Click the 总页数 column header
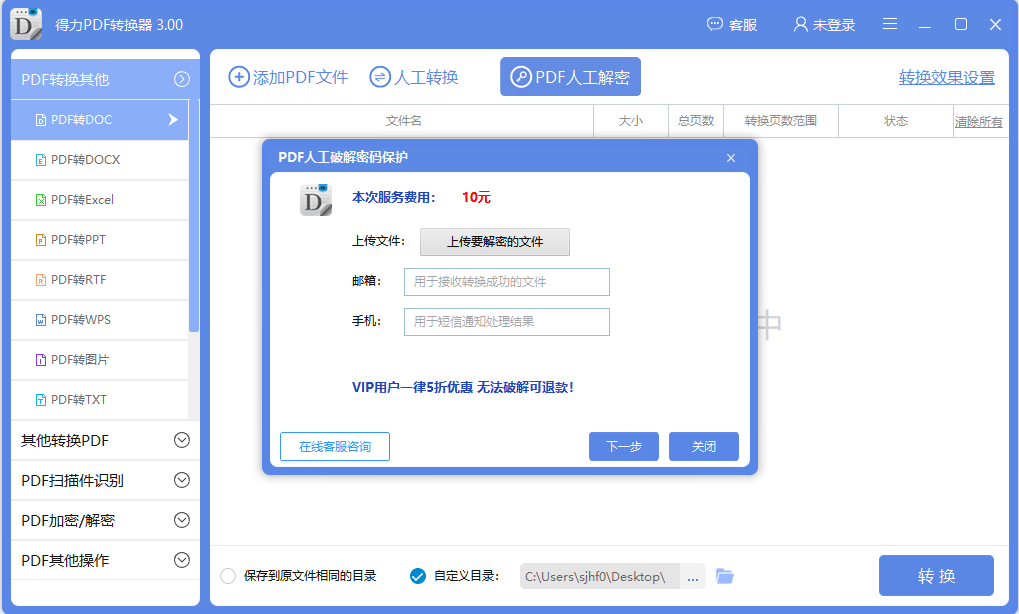 point(696,121)
